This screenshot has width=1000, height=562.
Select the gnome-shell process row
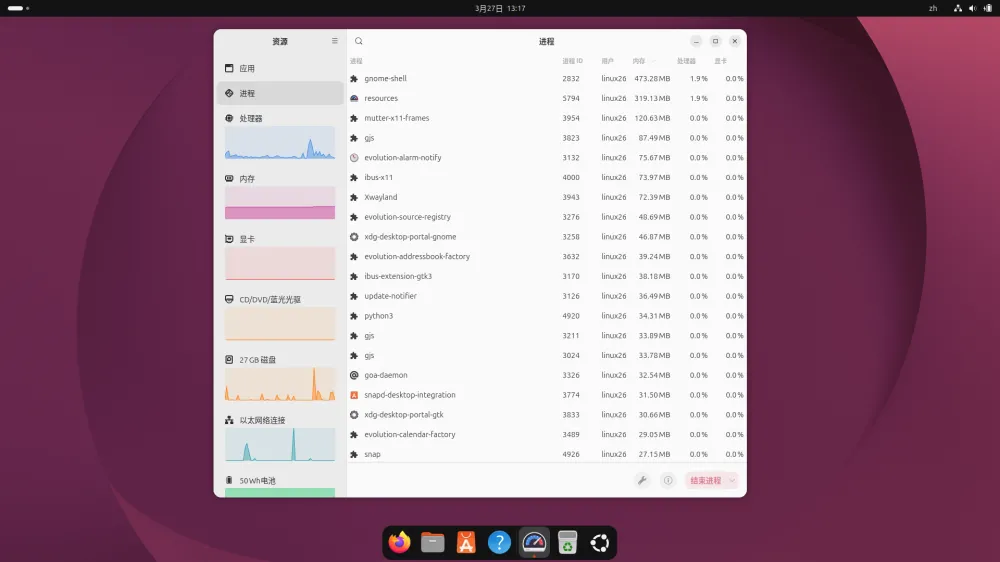(x=547, y=78)
